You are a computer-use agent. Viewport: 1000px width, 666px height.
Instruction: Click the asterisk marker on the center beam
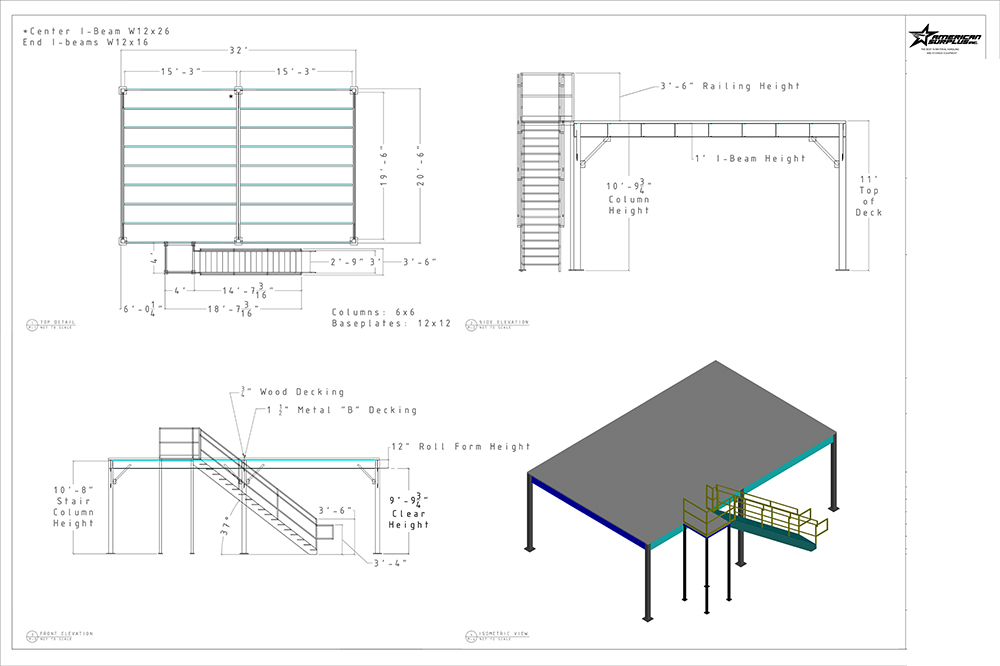click(232, 97)
